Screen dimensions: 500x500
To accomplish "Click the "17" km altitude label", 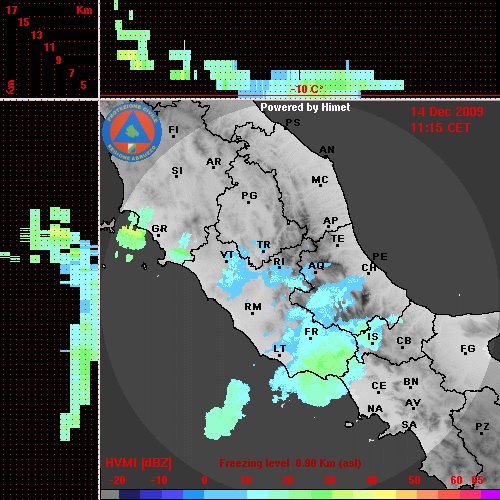I will coord(11,10).
